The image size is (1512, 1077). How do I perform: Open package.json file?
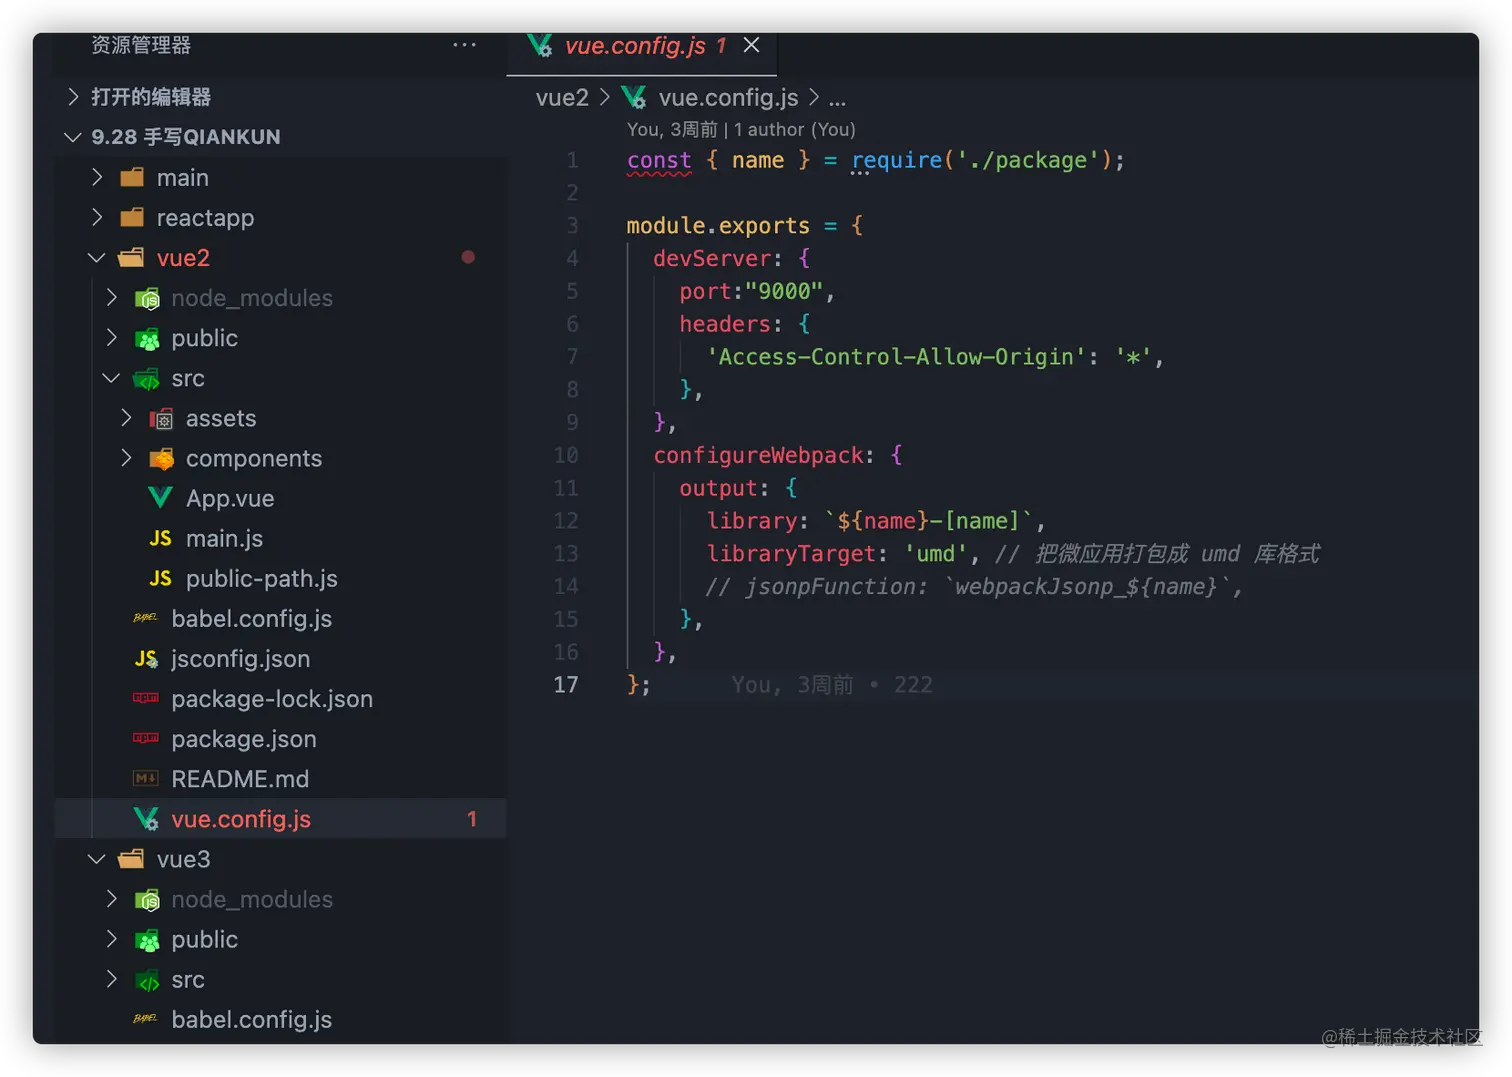[243, 738]
